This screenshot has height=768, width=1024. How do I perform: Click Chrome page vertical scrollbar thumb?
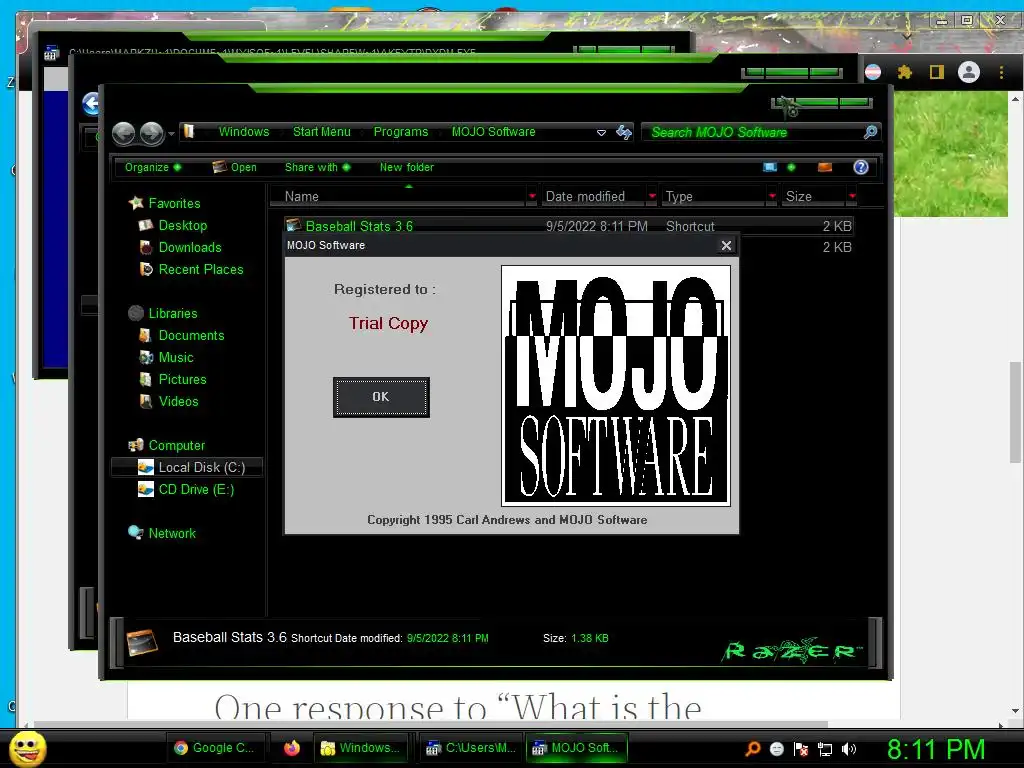tap(1016, 411)
